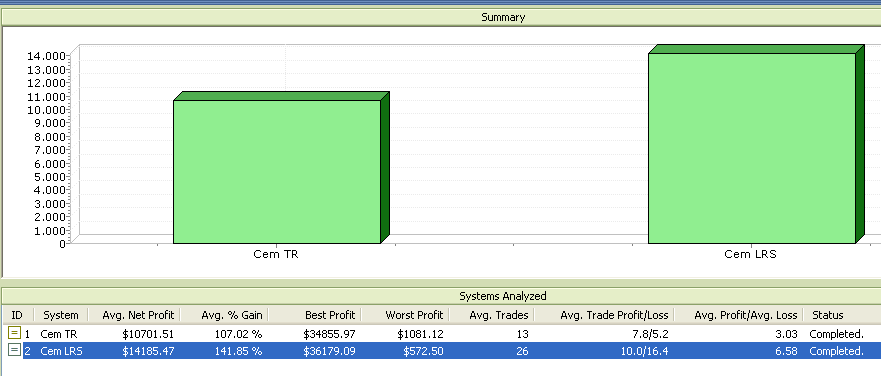The width and height of the screenshot is (881, 376).
Task: Click avg. trades value 13
Action: pos(523,334)
